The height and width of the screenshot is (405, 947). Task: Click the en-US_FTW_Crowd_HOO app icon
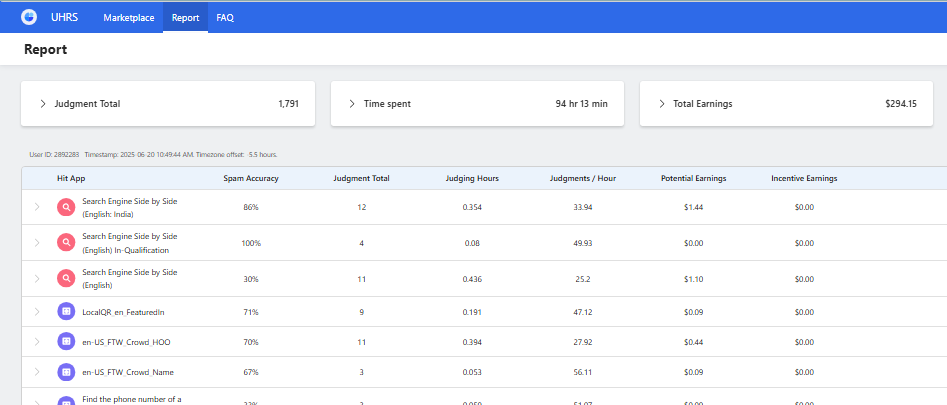coord(66,342)
